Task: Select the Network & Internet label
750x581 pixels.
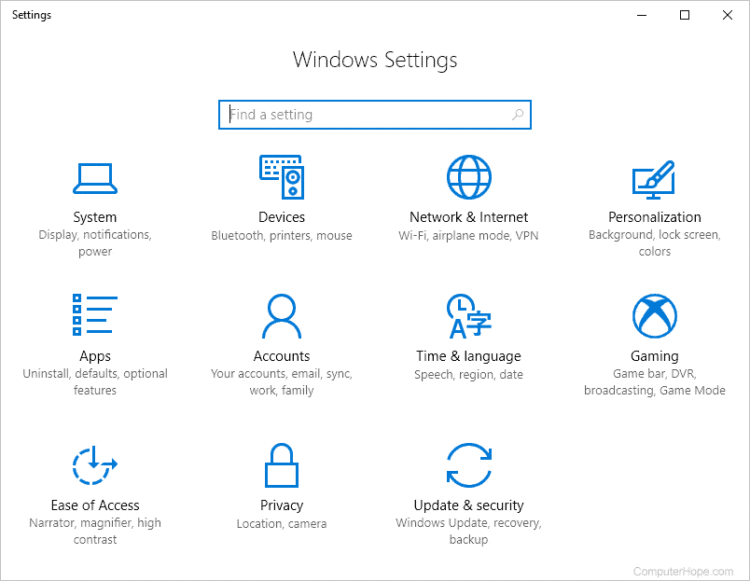Action: 469,217
